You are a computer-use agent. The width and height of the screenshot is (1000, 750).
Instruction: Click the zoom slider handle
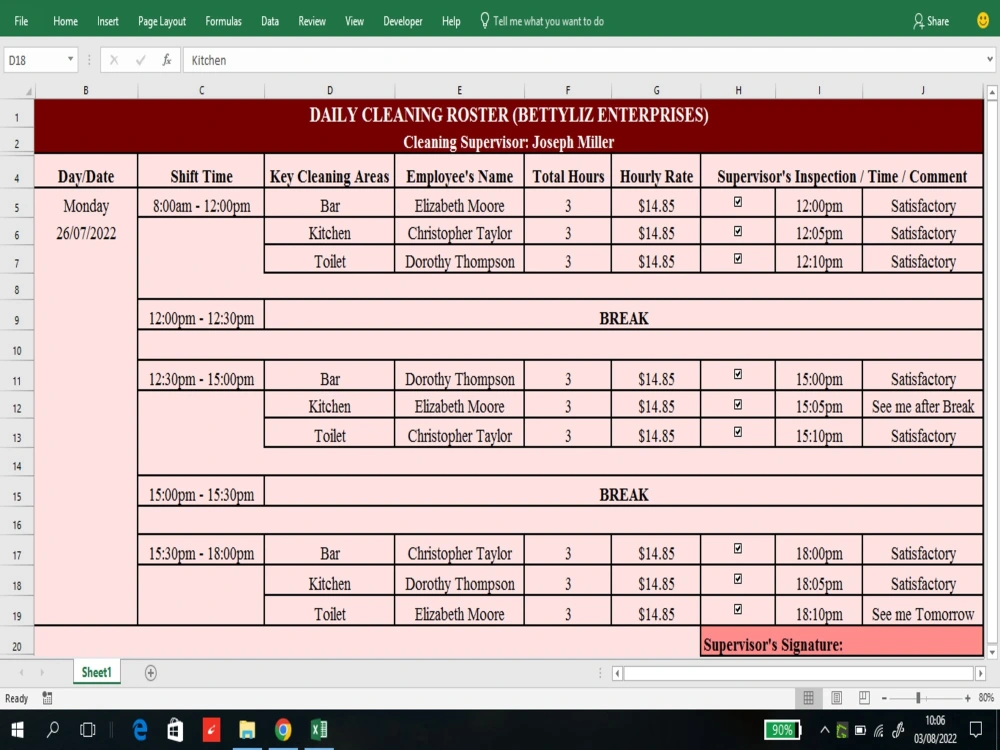[918, 698]
